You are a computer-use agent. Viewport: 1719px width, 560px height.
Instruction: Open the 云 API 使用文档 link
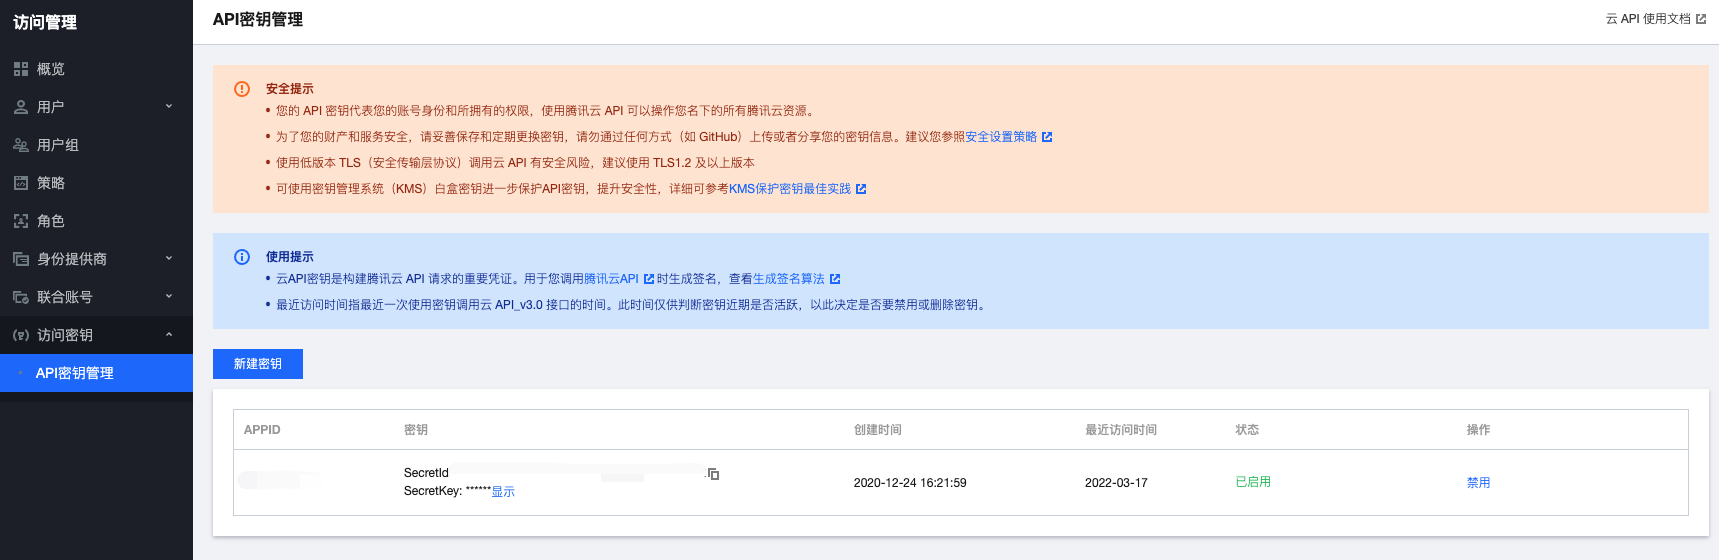[x=1648, y=19]
